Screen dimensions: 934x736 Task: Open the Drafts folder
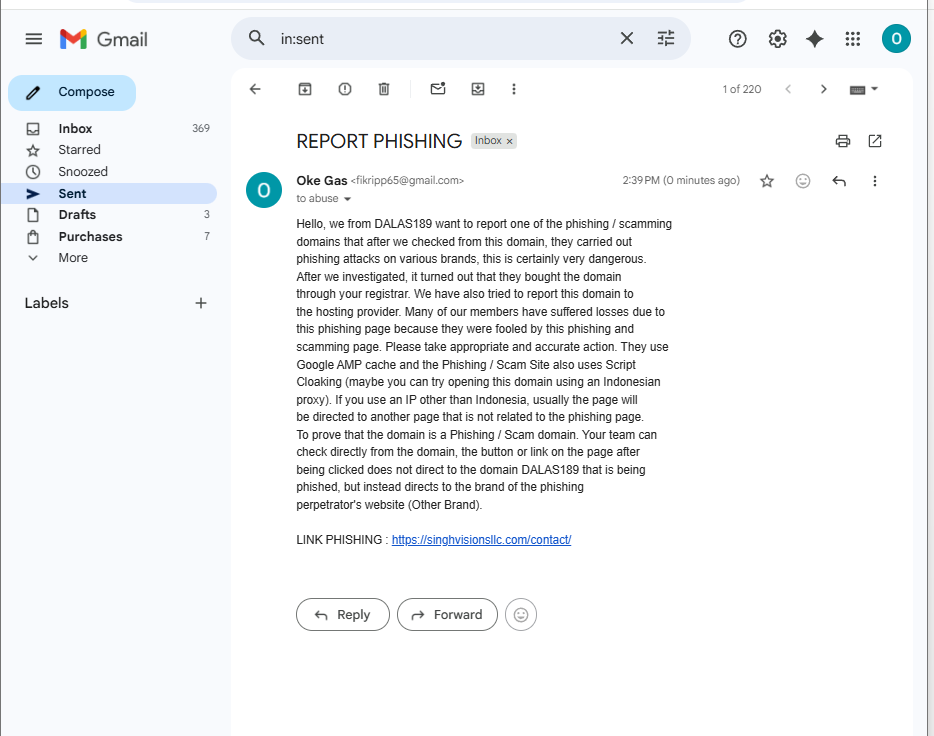(x=110, y=214)
